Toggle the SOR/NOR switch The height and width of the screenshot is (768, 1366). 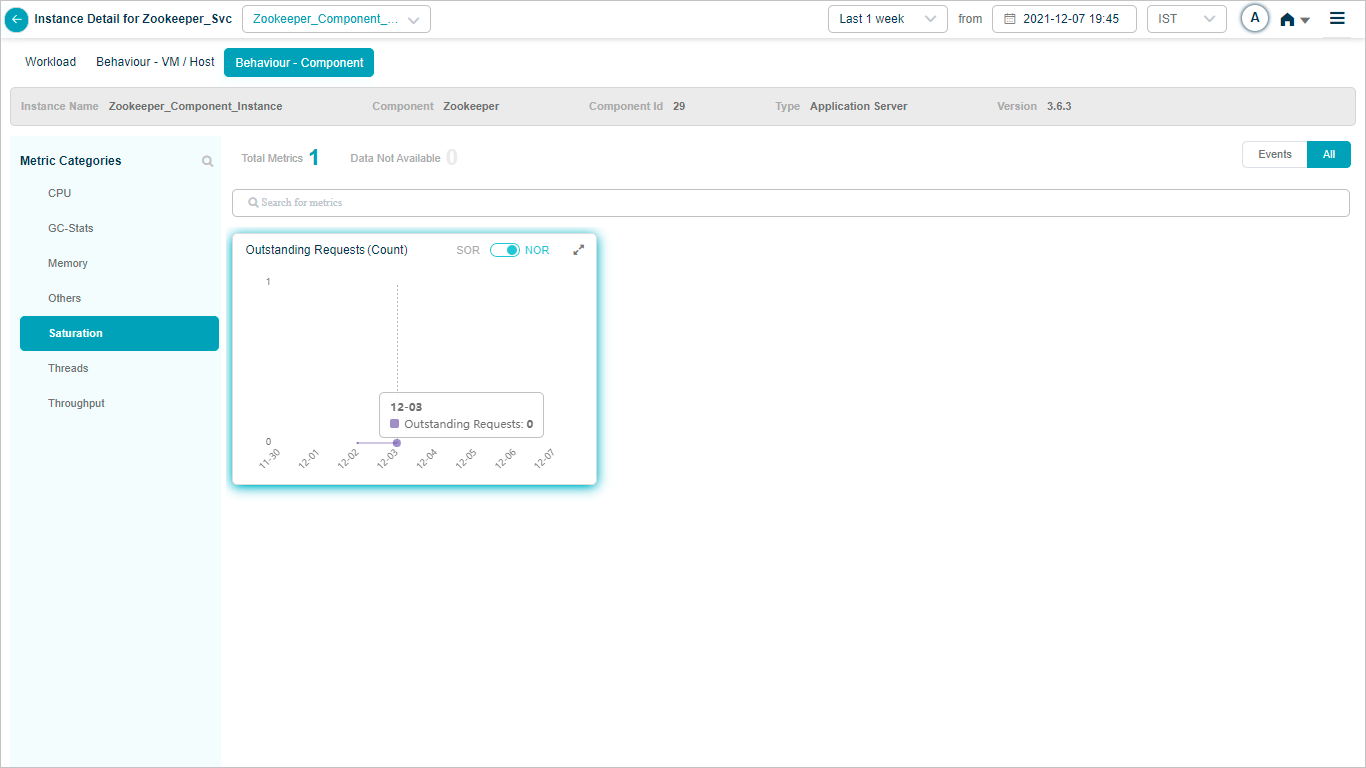point(504,250)
